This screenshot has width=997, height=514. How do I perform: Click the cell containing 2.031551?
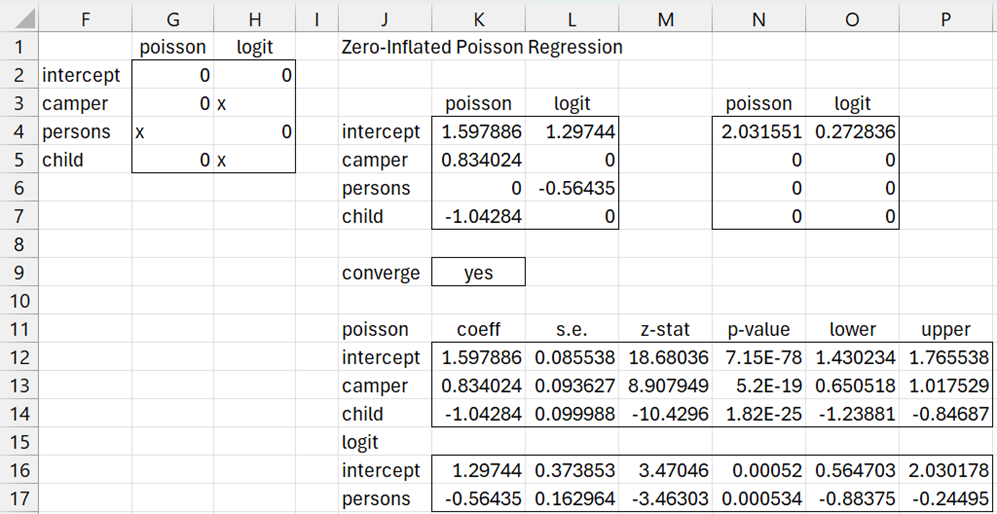(x=757, y=132)
